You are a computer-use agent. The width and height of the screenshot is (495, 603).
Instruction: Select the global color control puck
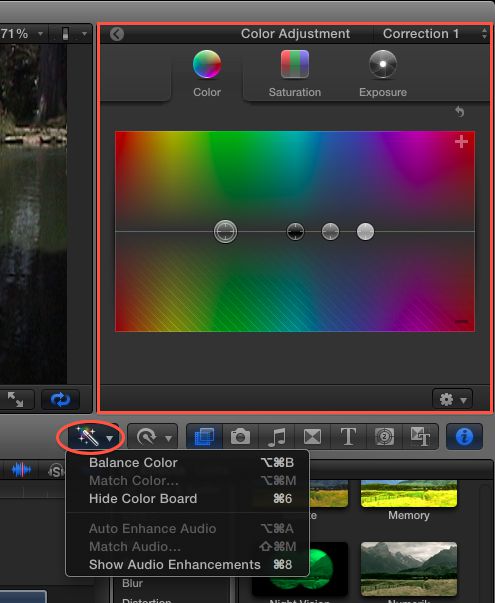click(225, 232)
